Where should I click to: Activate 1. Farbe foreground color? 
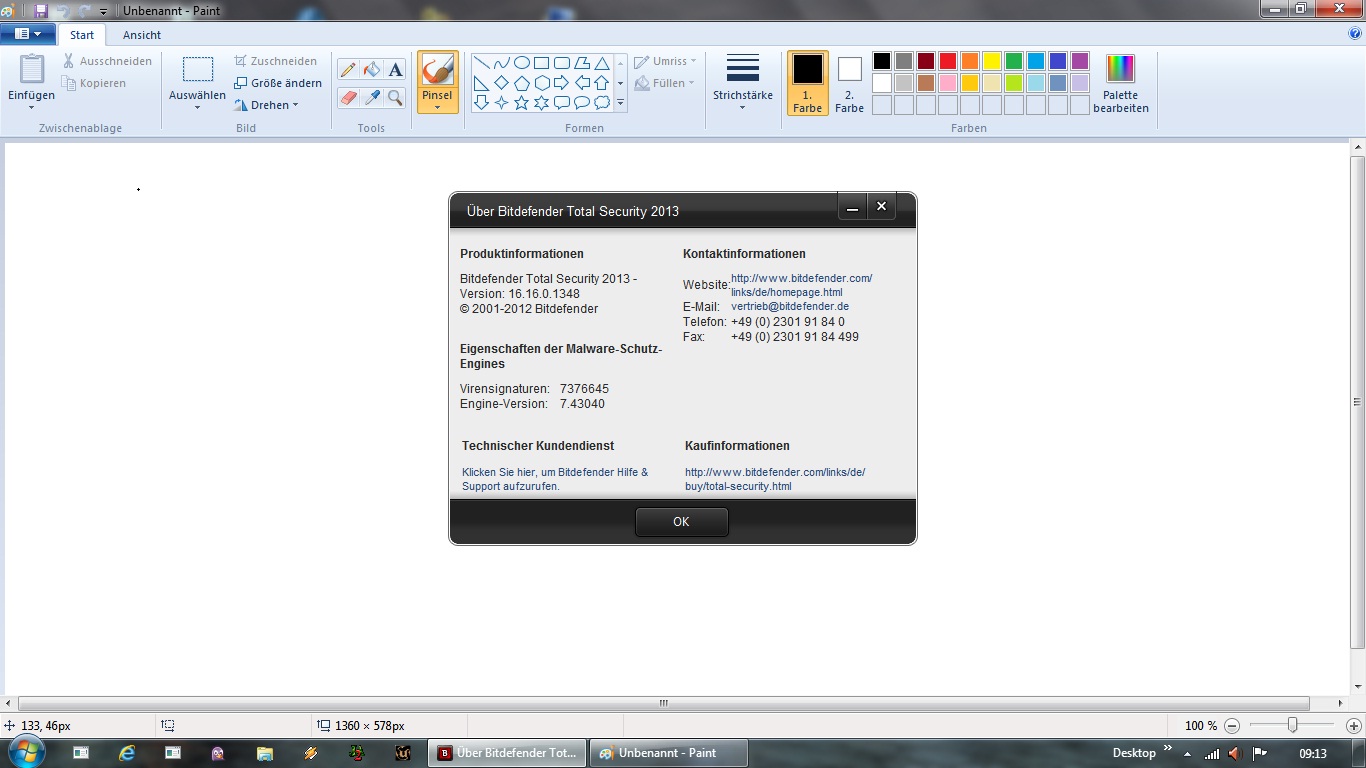click(807, 83)
